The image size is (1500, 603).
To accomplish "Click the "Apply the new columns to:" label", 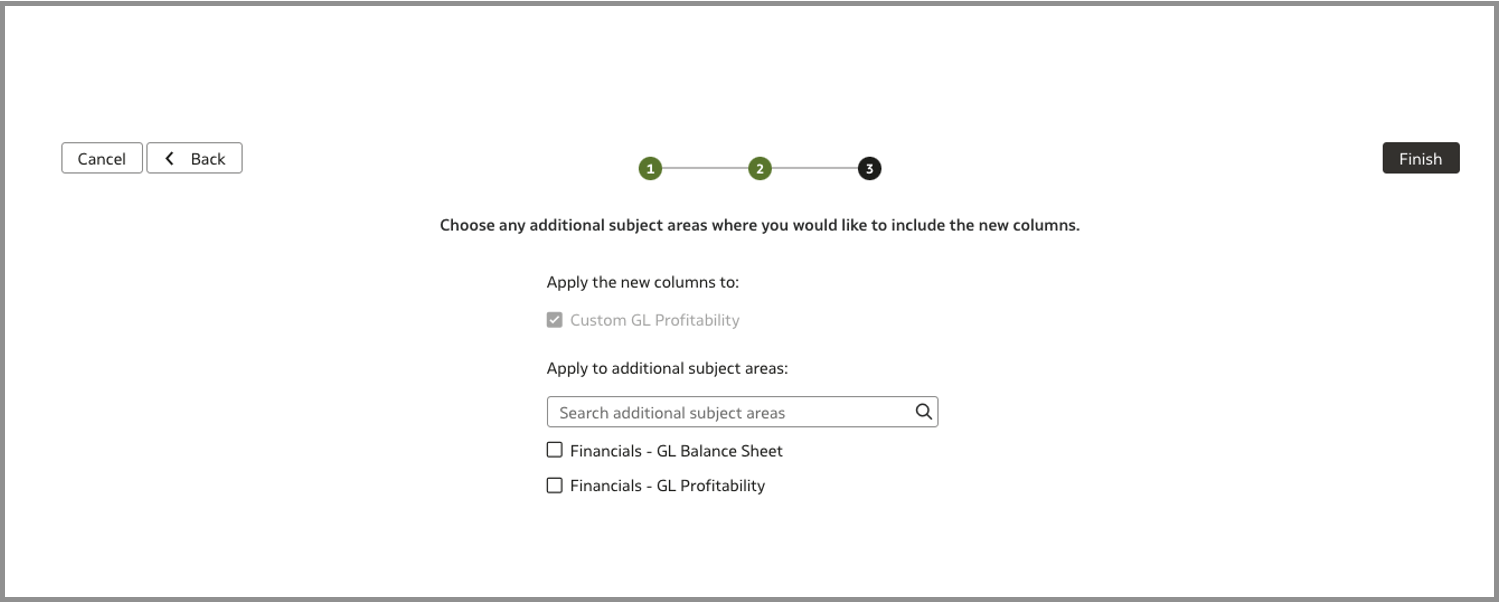I will pyautogui.click(x=643, y=282).
